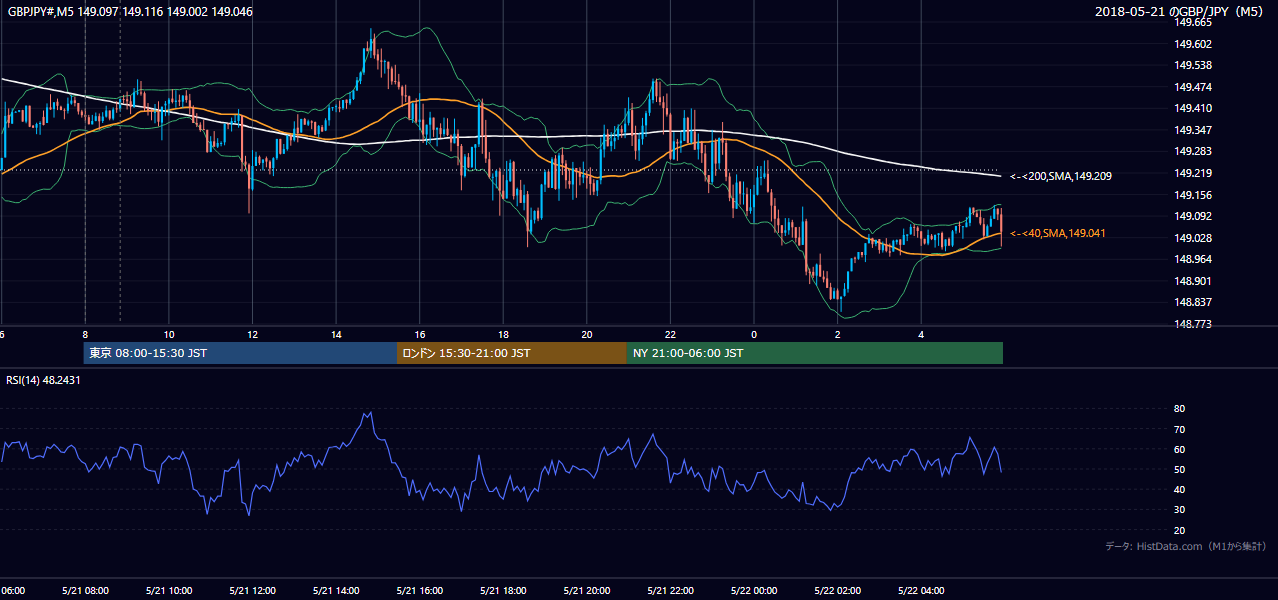1278x600 pixels.
Task: Click price axis value 149.156
Action: 1193,196
